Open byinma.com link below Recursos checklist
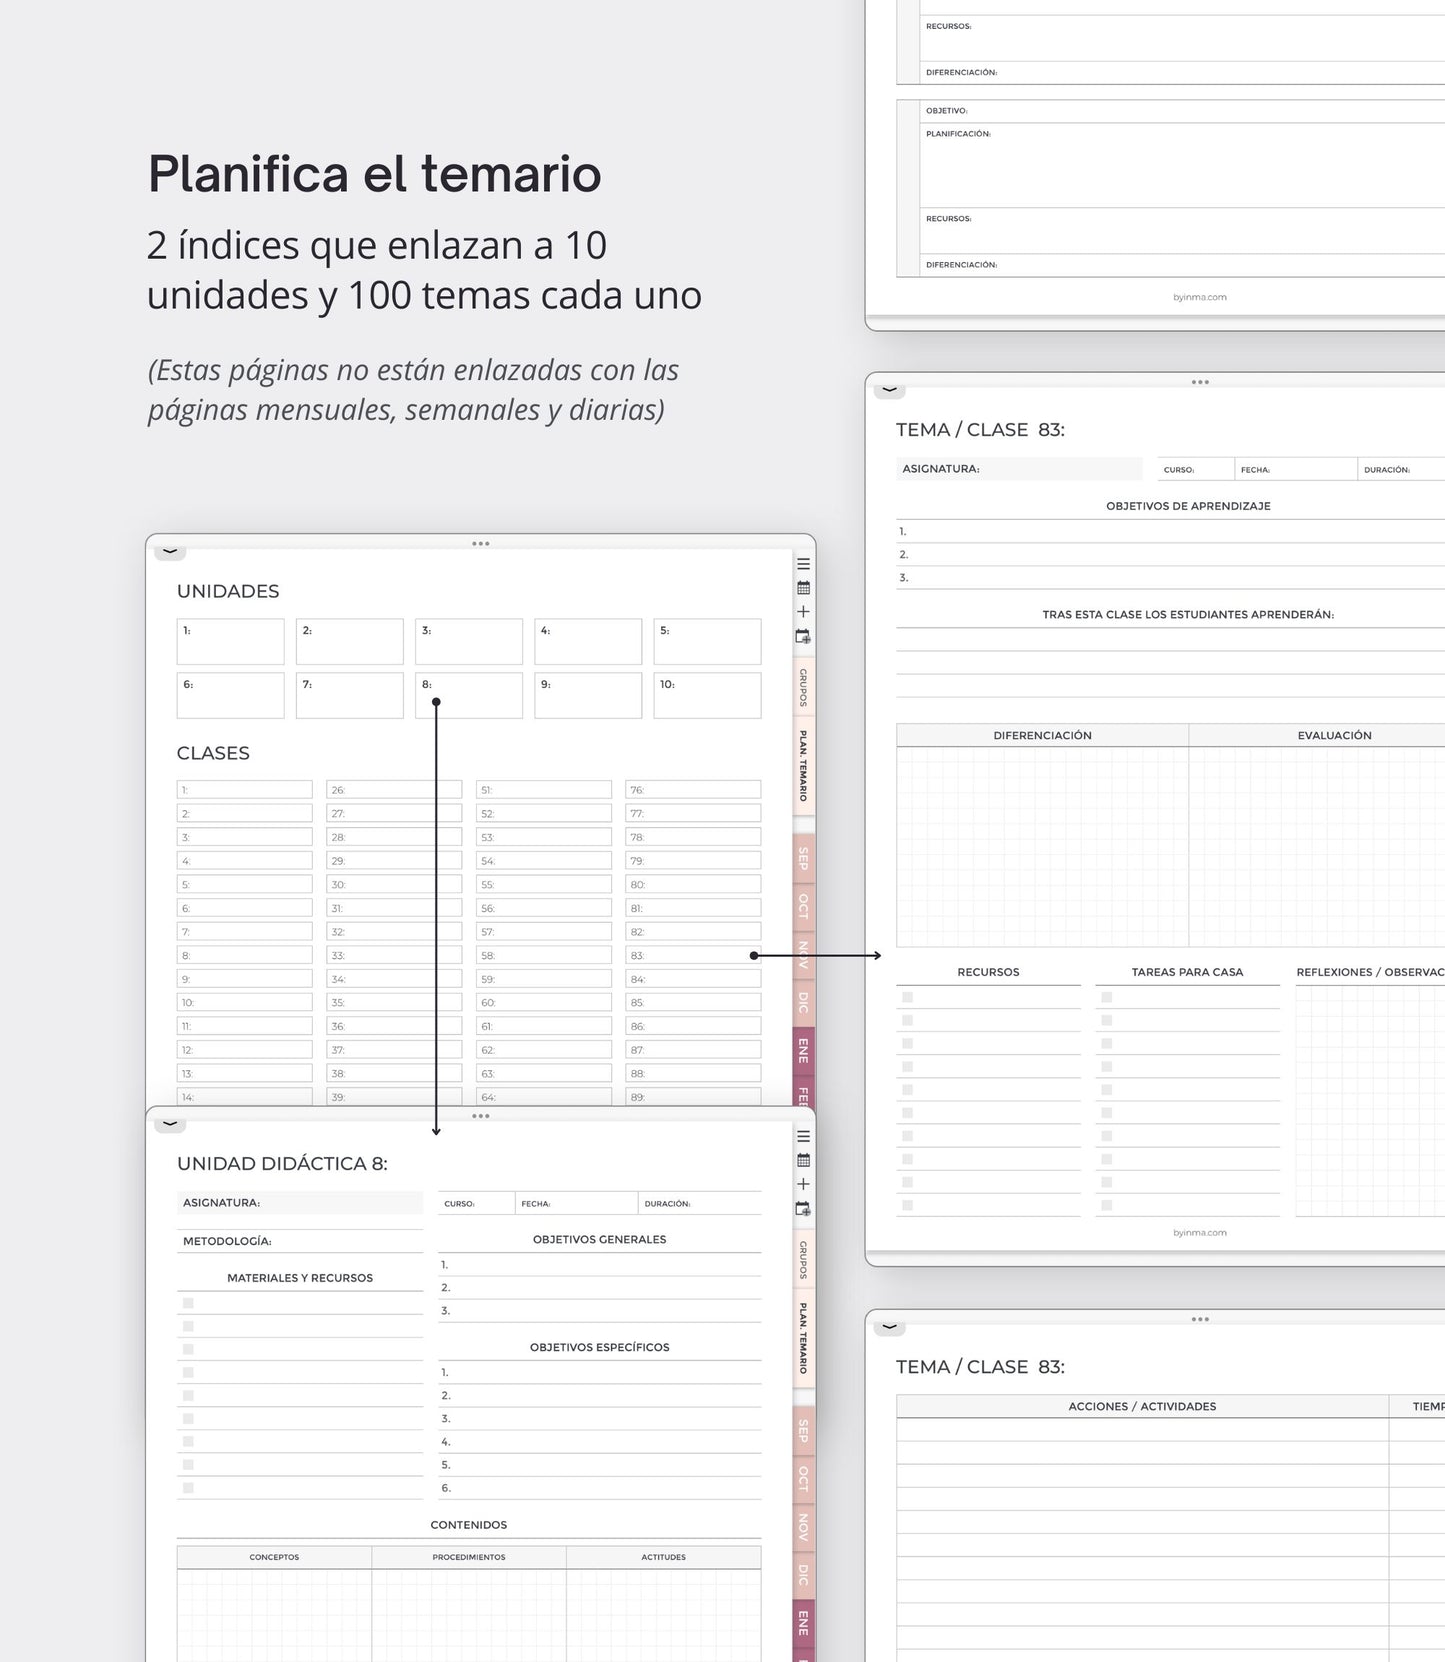The height and width of the screenshot is (1662, 1445). (x=1200, y=1233)
